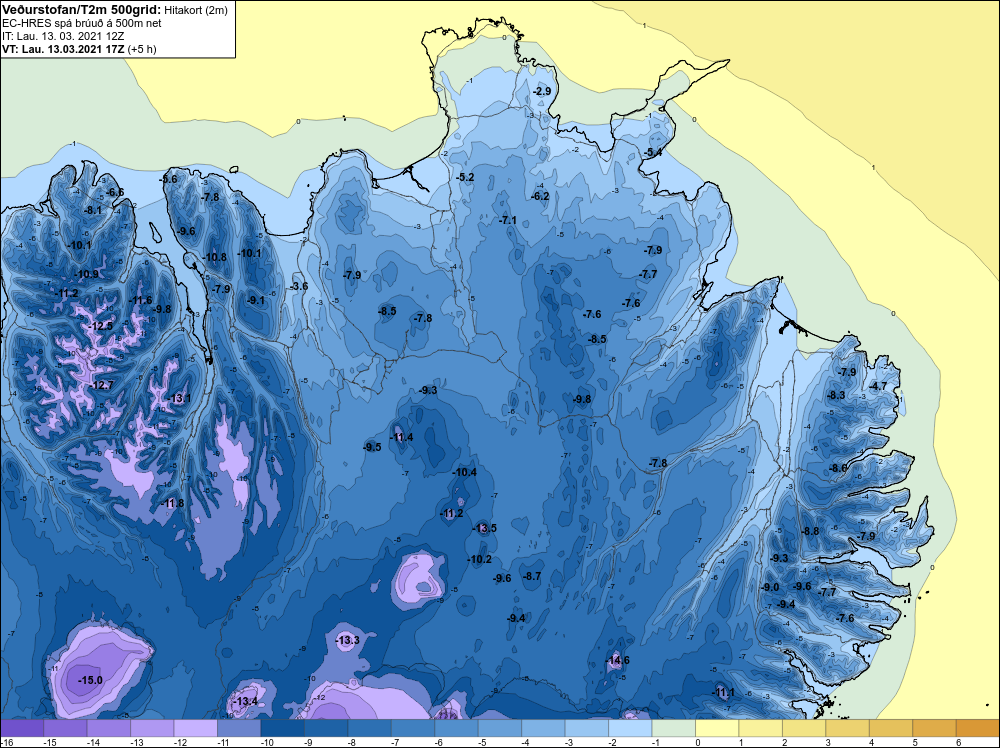Select the -8.6 temperature label
1000x748 pixels.
[x=838, y=468]
